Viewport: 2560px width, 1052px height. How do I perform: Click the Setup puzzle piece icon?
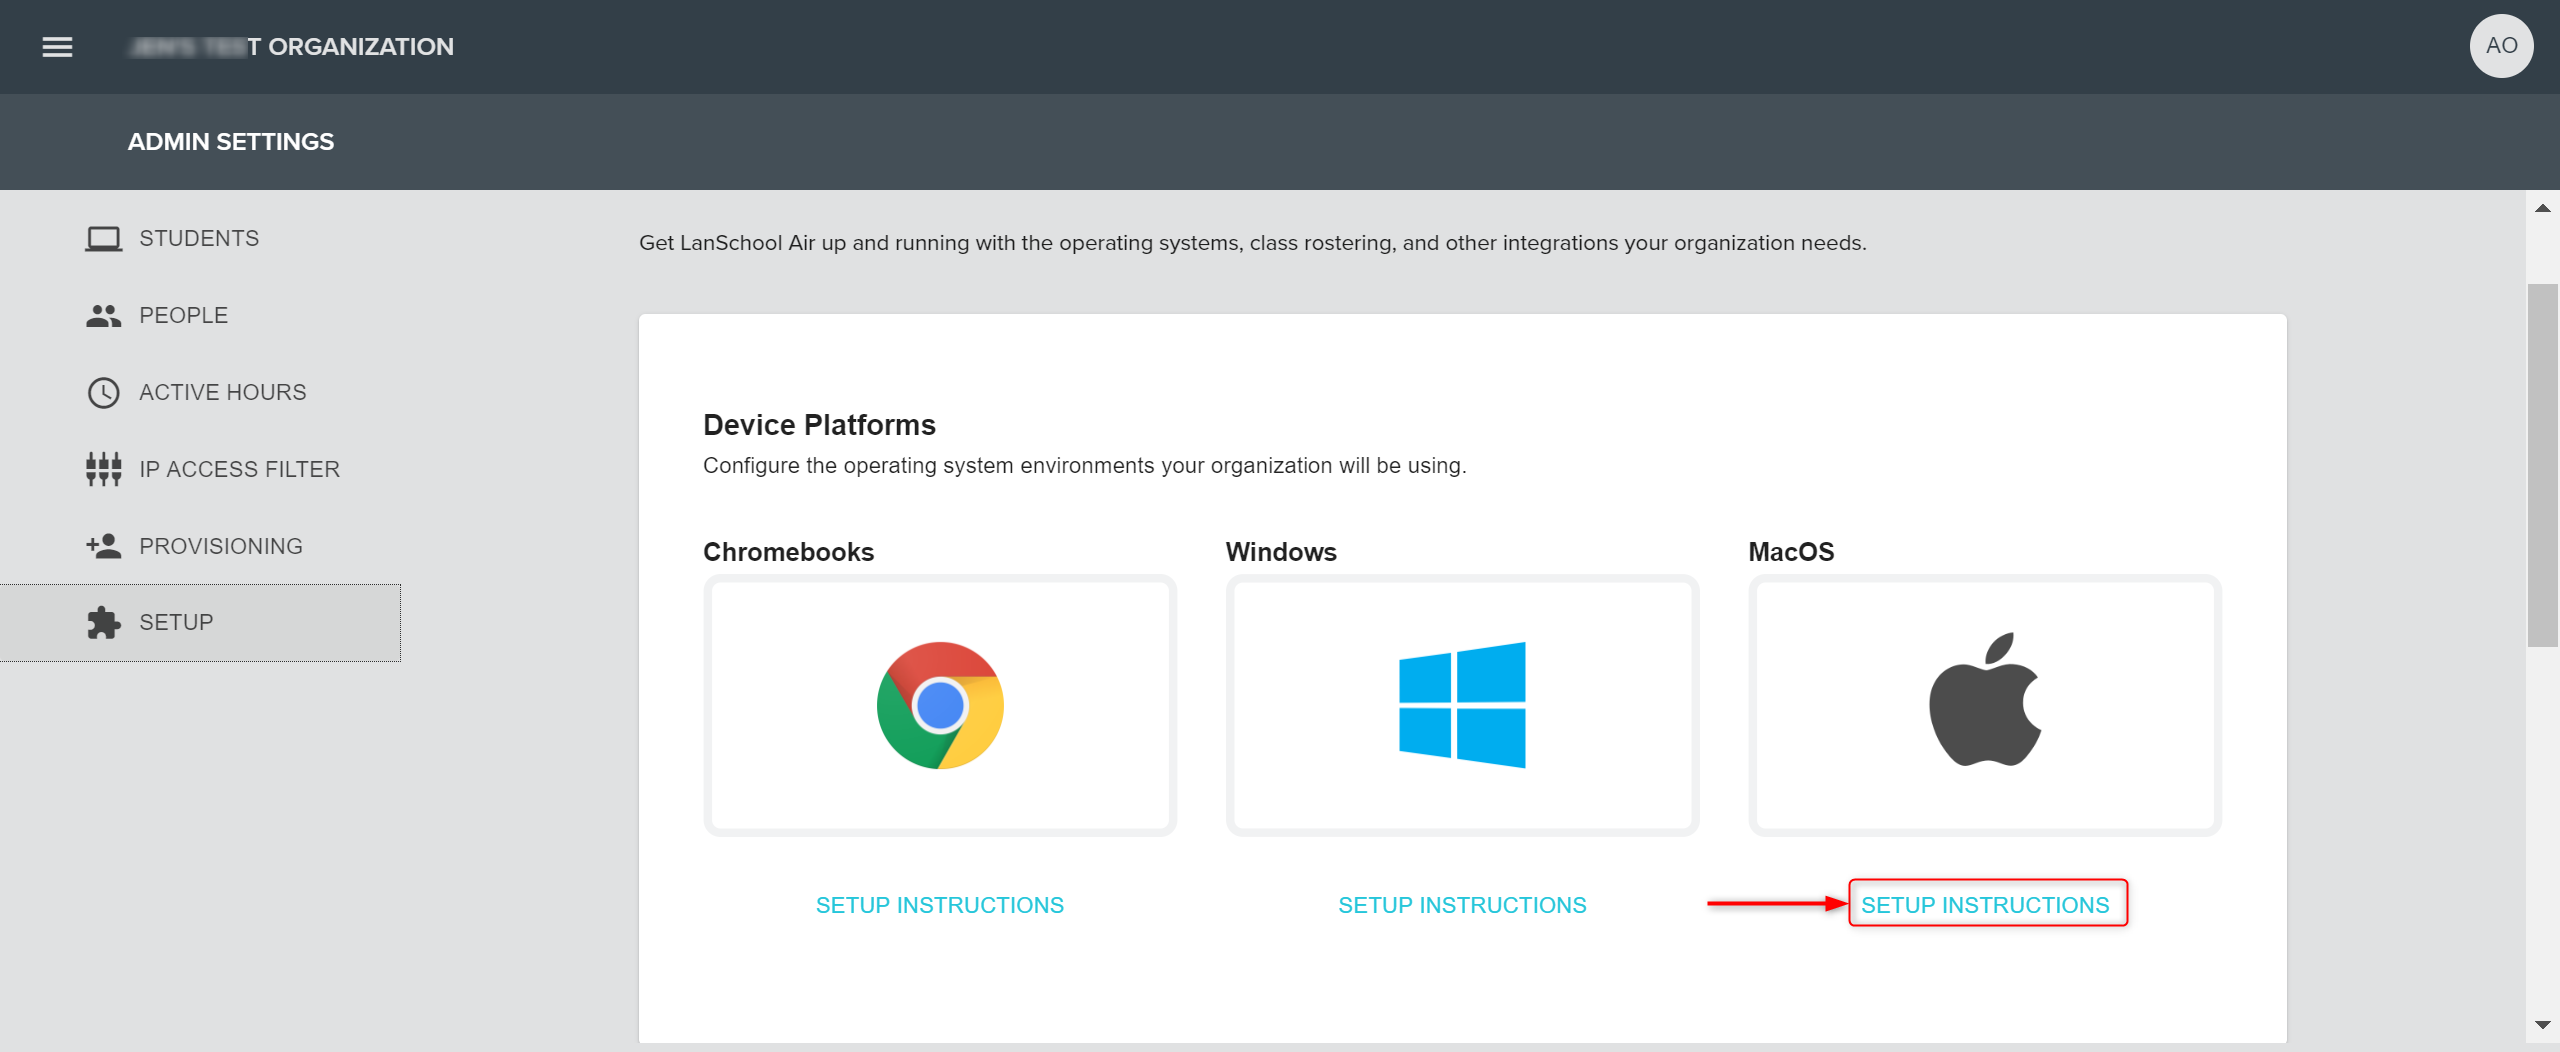[x=103, y=623]
